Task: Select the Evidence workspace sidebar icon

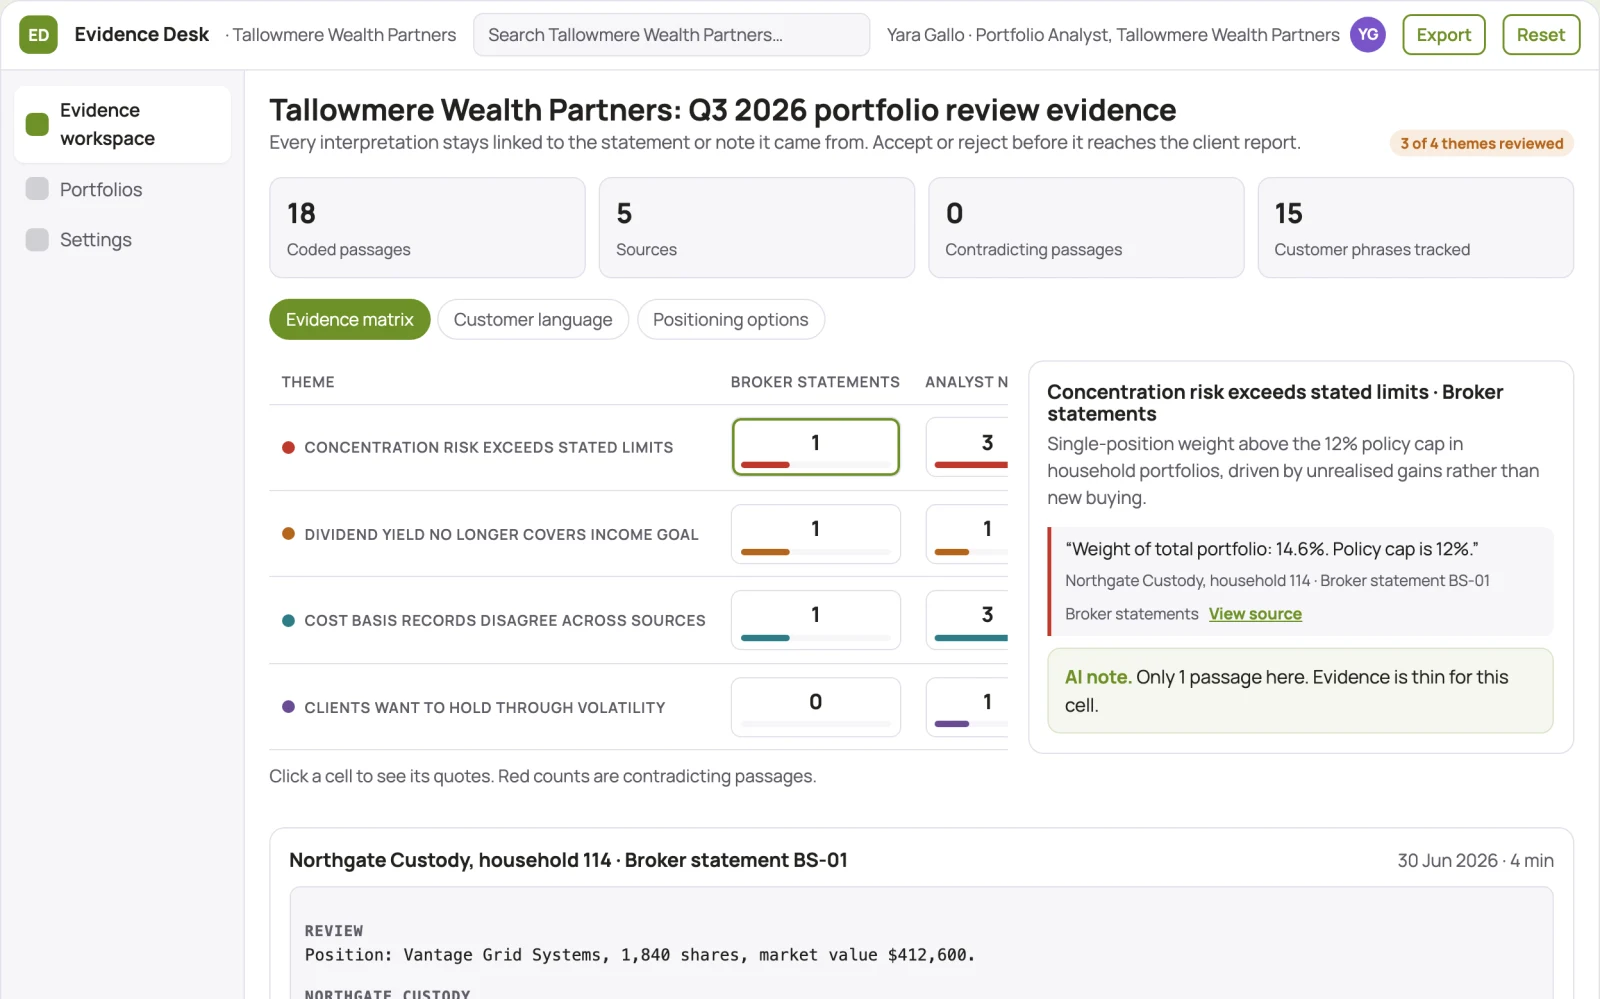Action: pos(37,124)
